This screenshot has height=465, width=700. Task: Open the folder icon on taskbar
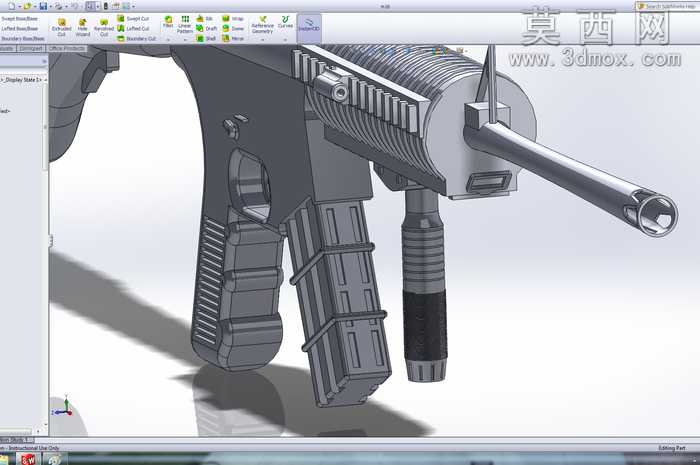tap(4, 459)
